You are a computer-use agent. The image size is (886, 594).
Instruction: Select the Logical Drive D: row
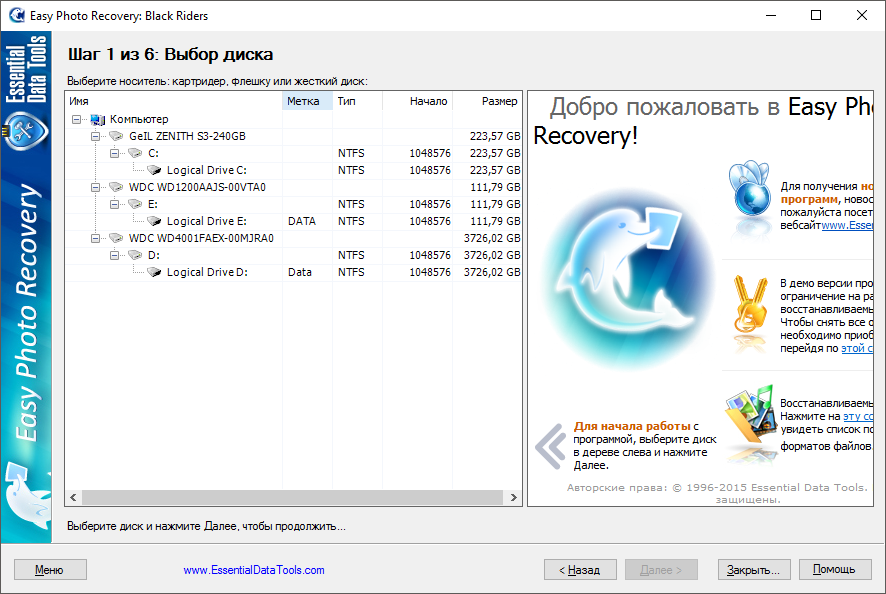click(x=293, y=272)
